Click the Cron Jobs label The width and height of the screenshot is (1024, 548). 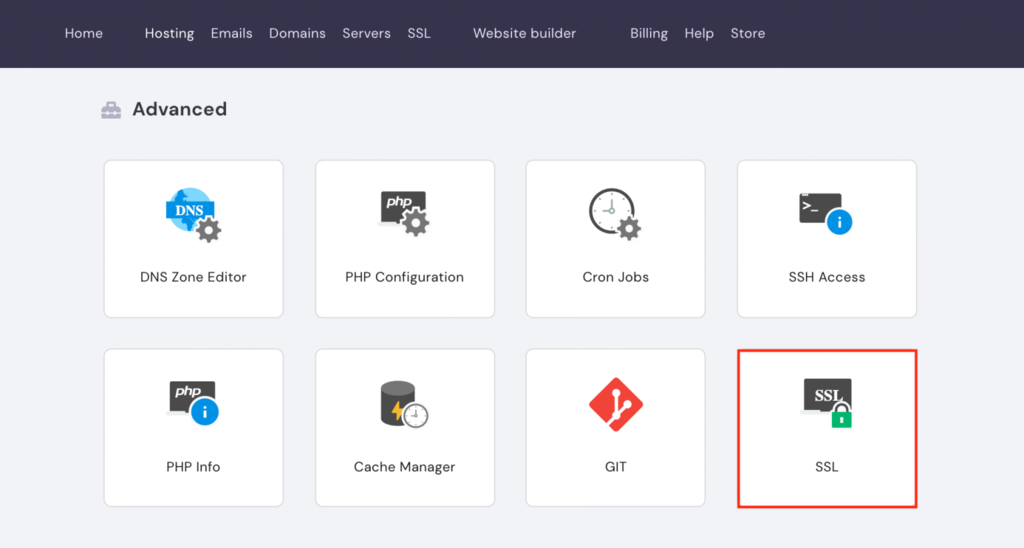click(615, 277)
